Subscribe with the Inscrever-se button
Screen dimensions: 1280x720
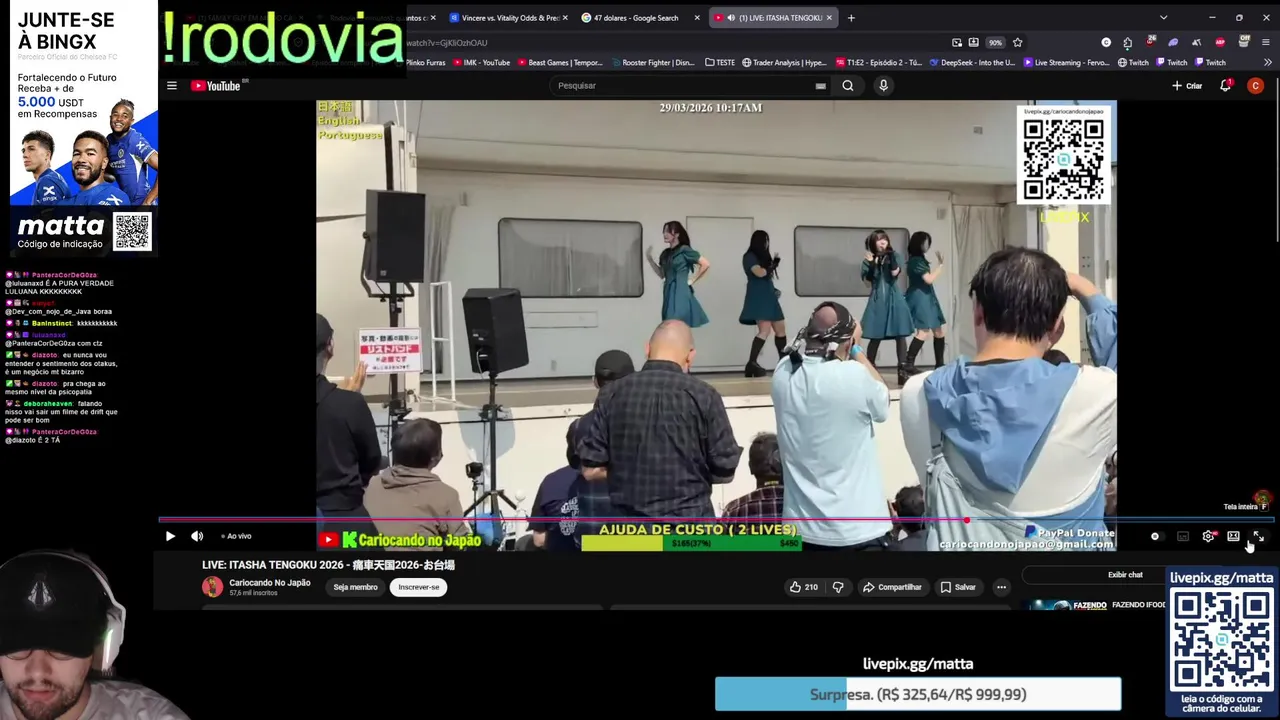click(419, 587)
